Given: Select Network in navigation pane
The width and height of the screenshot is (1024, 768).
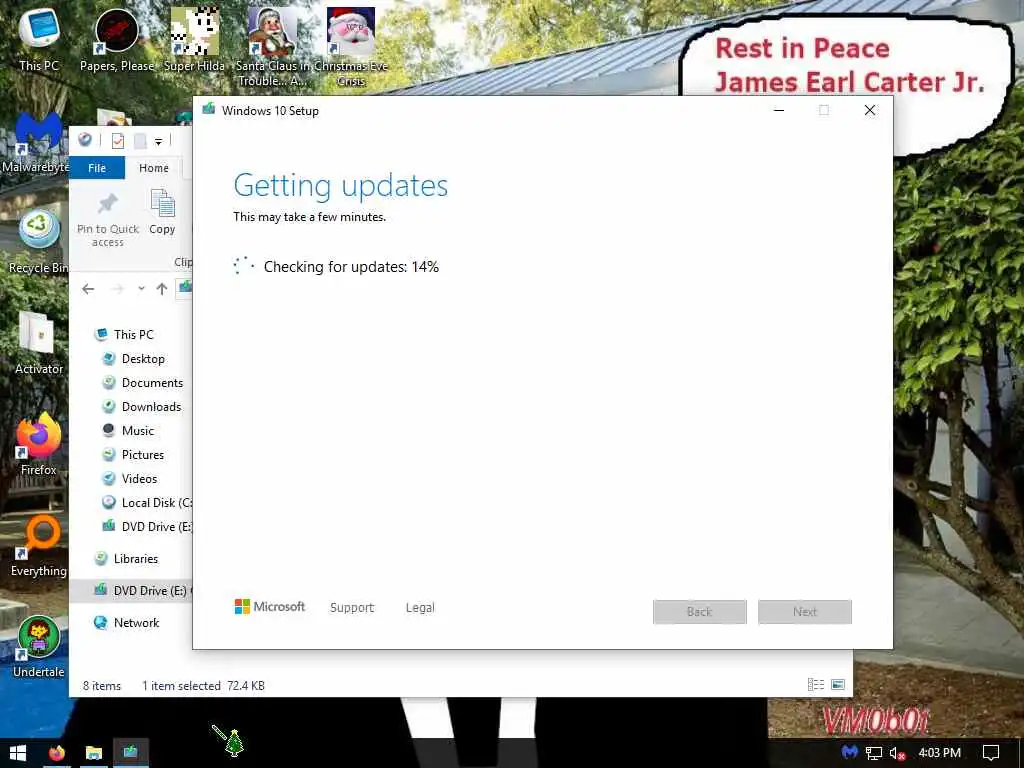Looking at the screenshot, I should (x=136, y=623).
